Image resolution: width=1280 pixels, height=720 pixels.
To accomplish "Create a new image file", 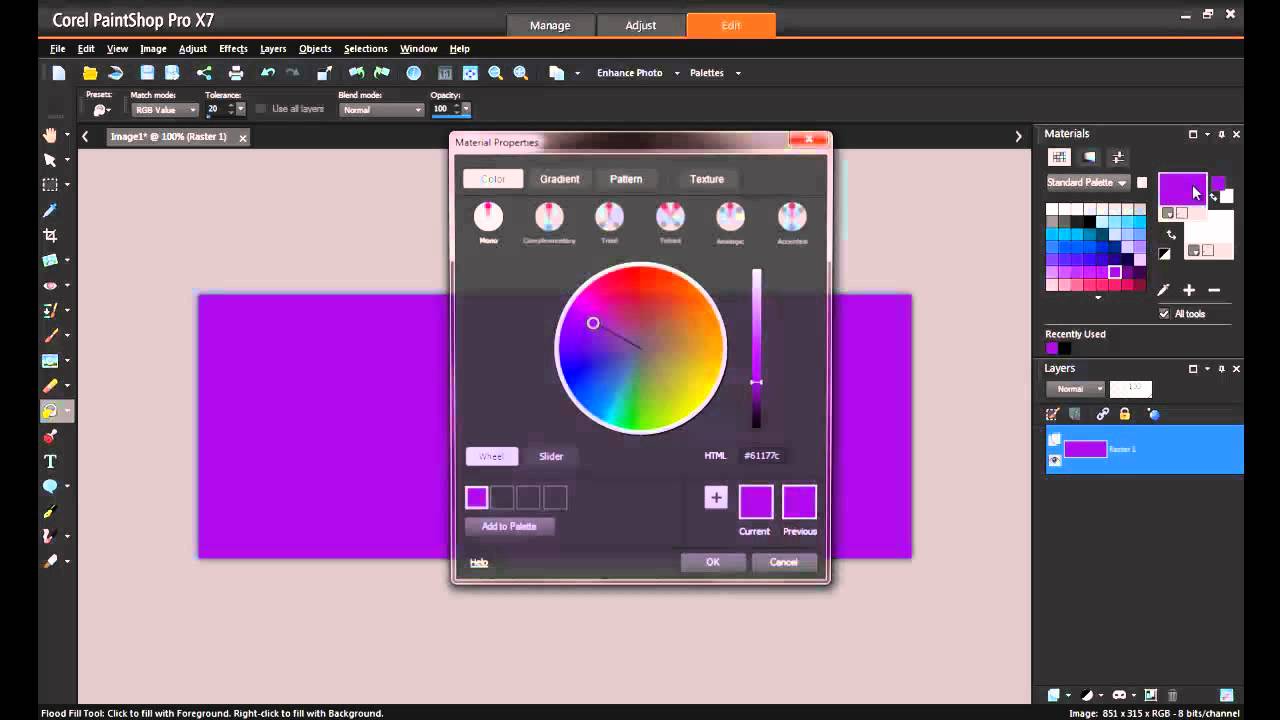I will 59,73.
